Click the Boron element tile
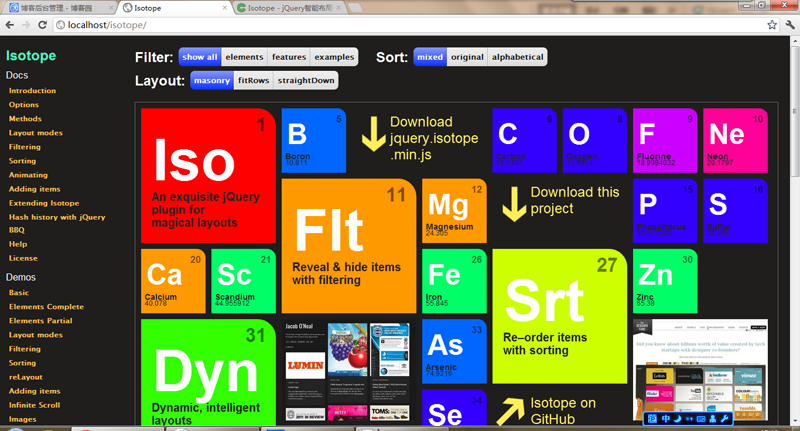The height and width of the screenshot is (431, 800). click(x=314, y=140)
